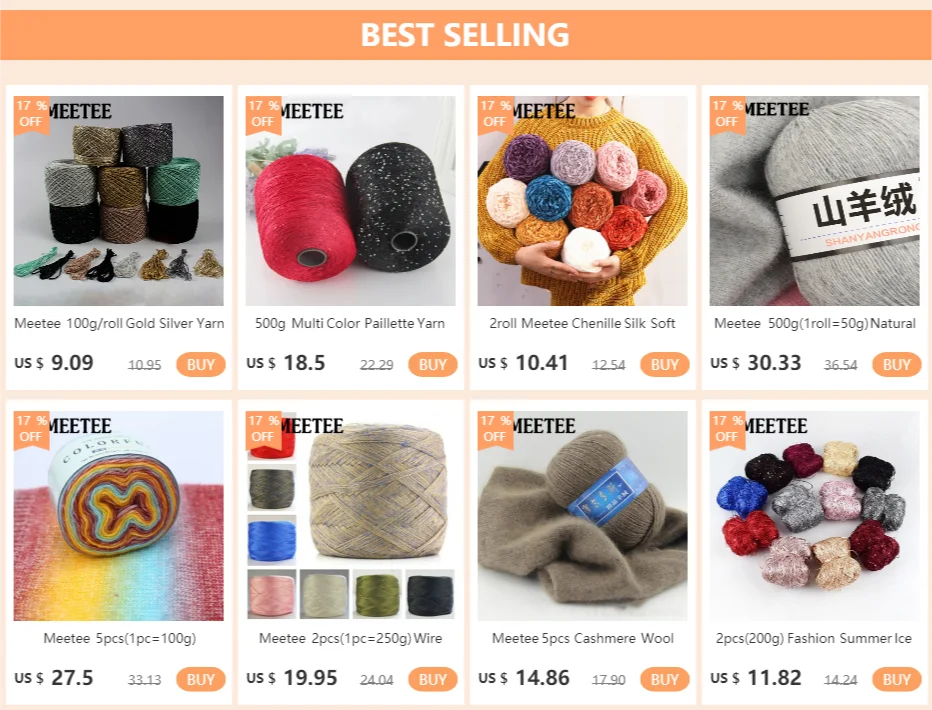
Task: Click the BEST SELLING banner header
Action: pos(466,34)
